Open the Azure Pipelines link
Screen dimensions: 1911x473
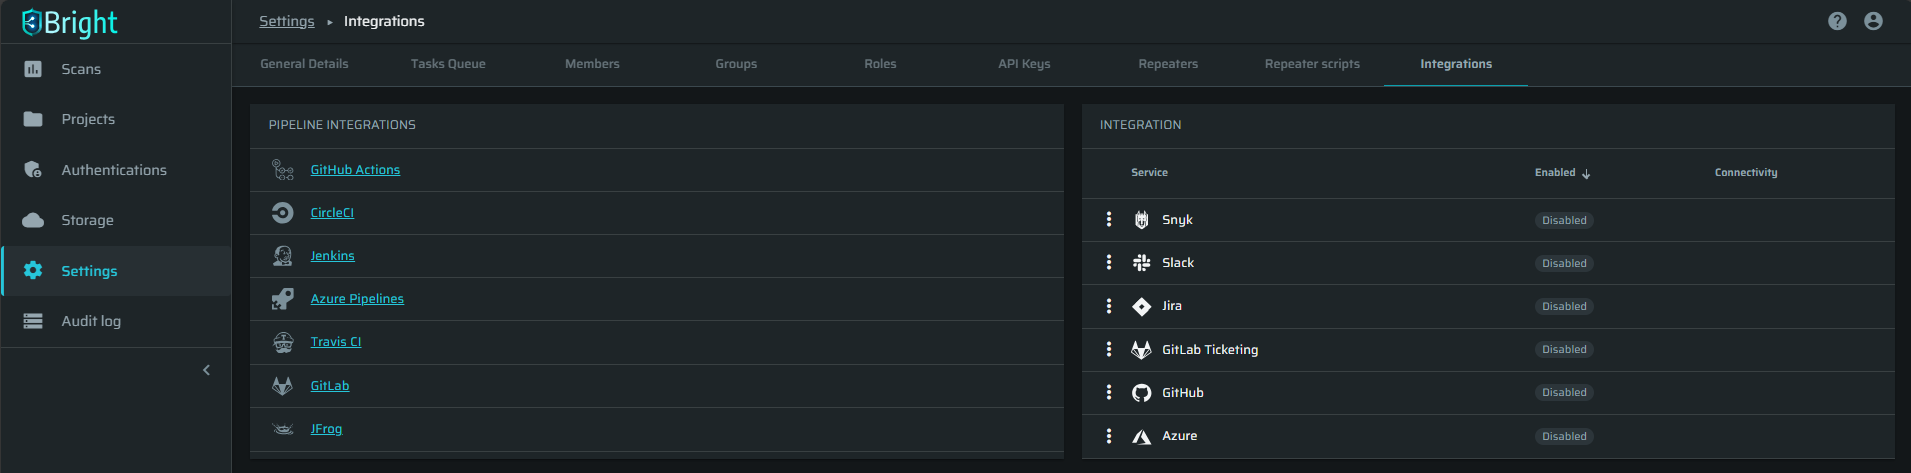[x=357, y=299]
